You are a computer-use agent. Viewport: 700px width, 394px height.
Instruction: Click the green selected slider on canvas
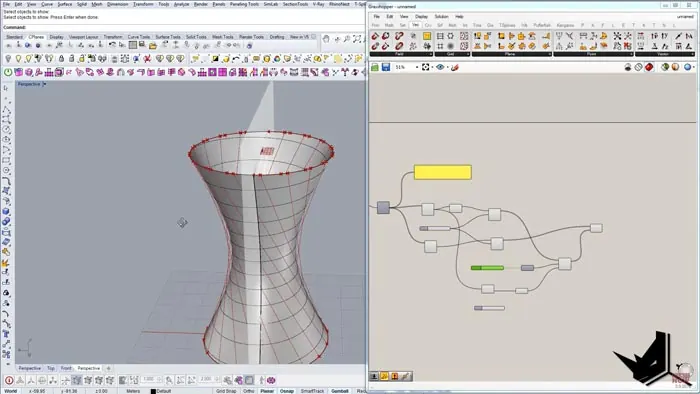coord(487,268)
